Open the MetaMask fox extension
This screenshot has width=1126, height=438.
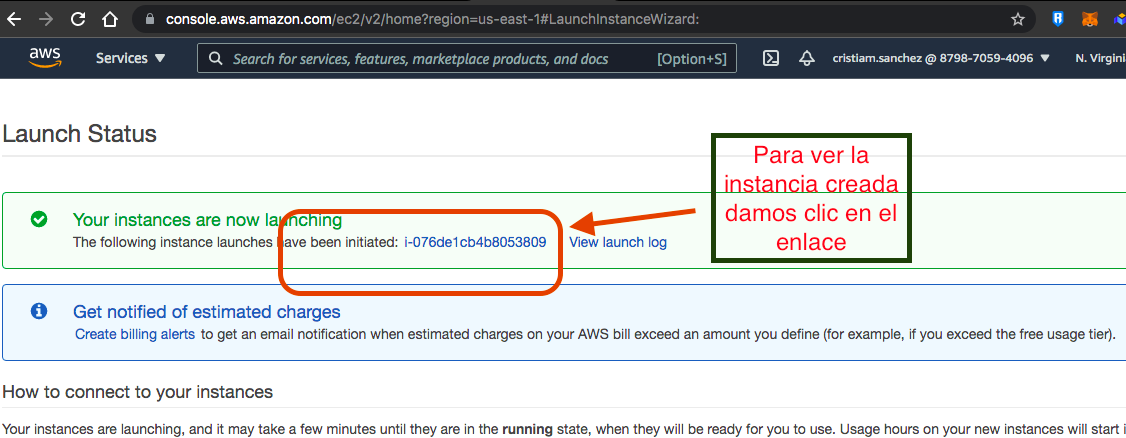(x=1089, y=19)
